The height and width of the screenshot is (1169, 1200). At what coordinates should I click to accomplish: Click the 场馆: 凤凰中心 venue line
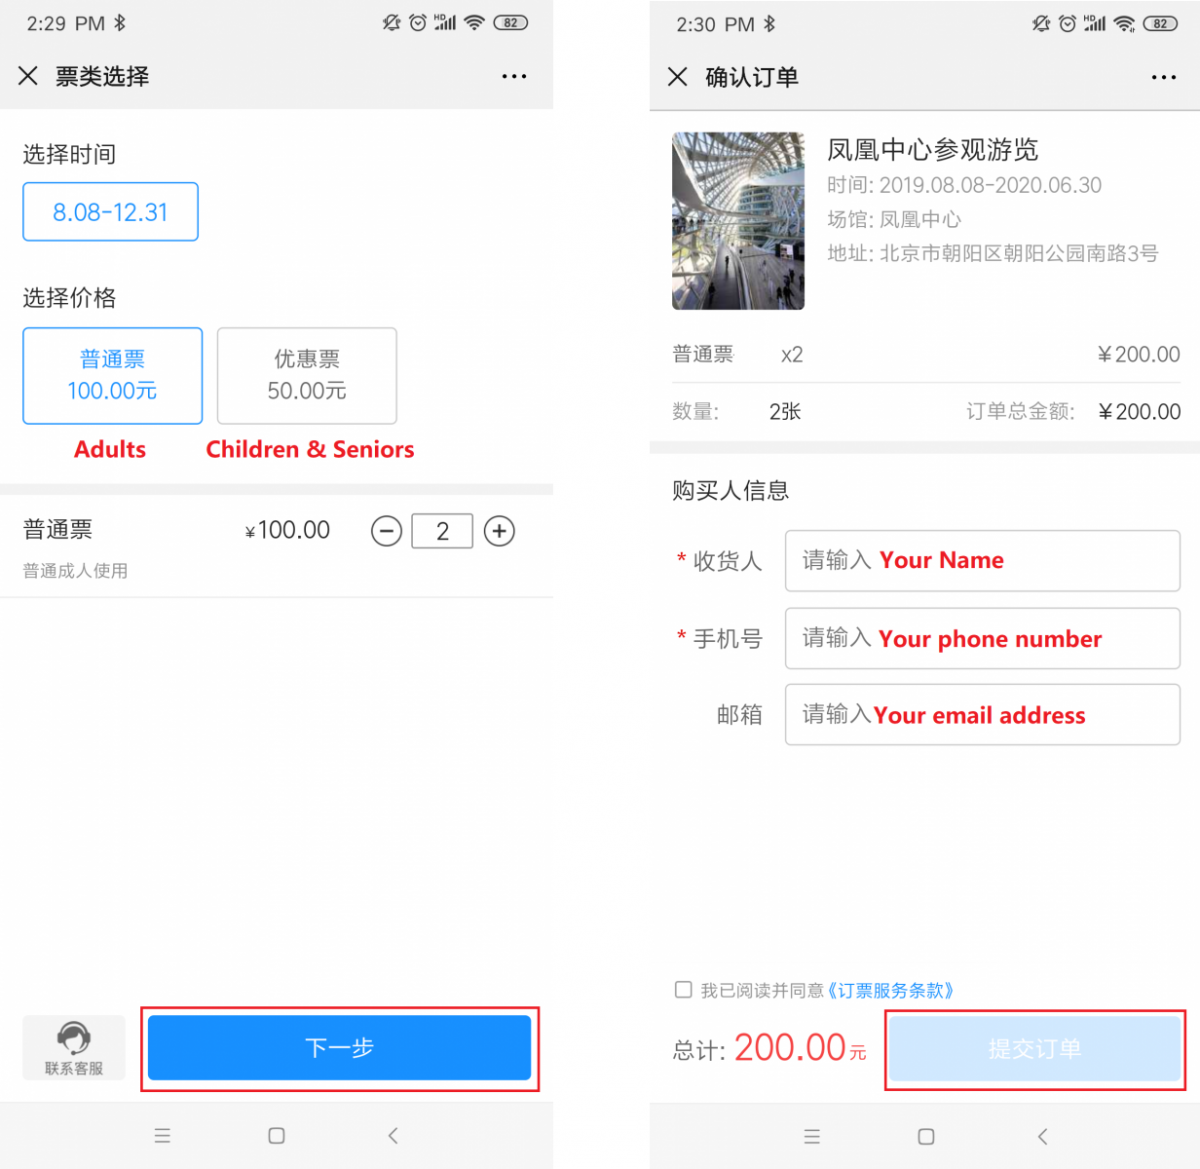coord(894,219)
